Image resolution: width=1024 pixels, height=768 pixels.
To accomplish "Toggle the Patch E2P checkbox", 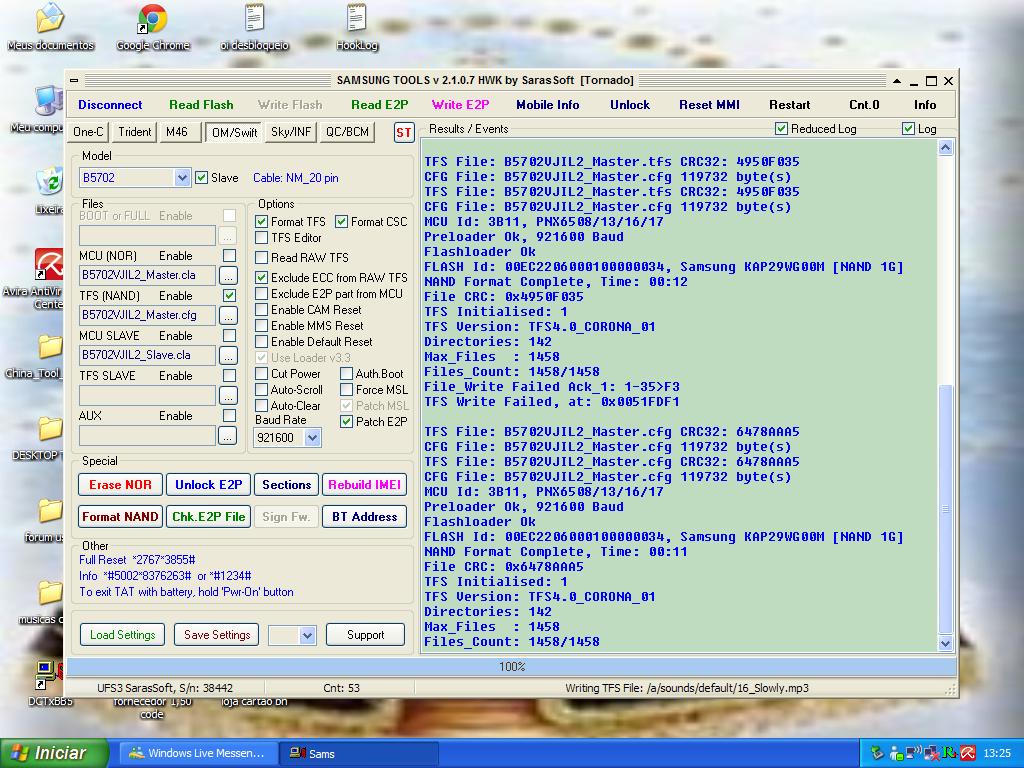I will click(347, 422).
